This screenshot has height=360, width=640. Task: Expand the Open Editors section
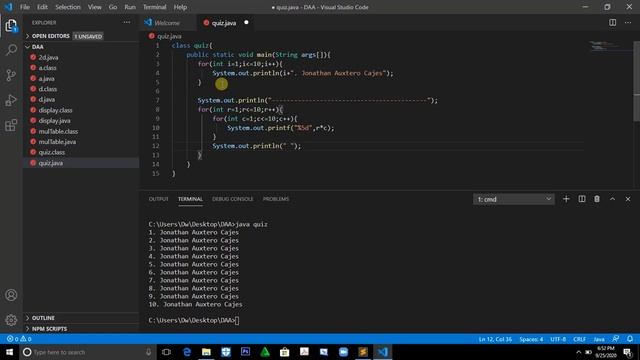[x=51, y=36]
